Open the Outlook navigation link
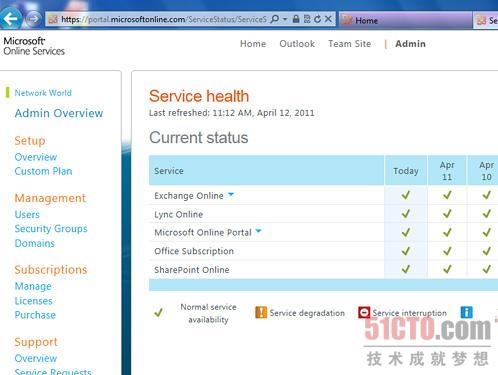Screen dimensions: 498x375 point(297,44)
